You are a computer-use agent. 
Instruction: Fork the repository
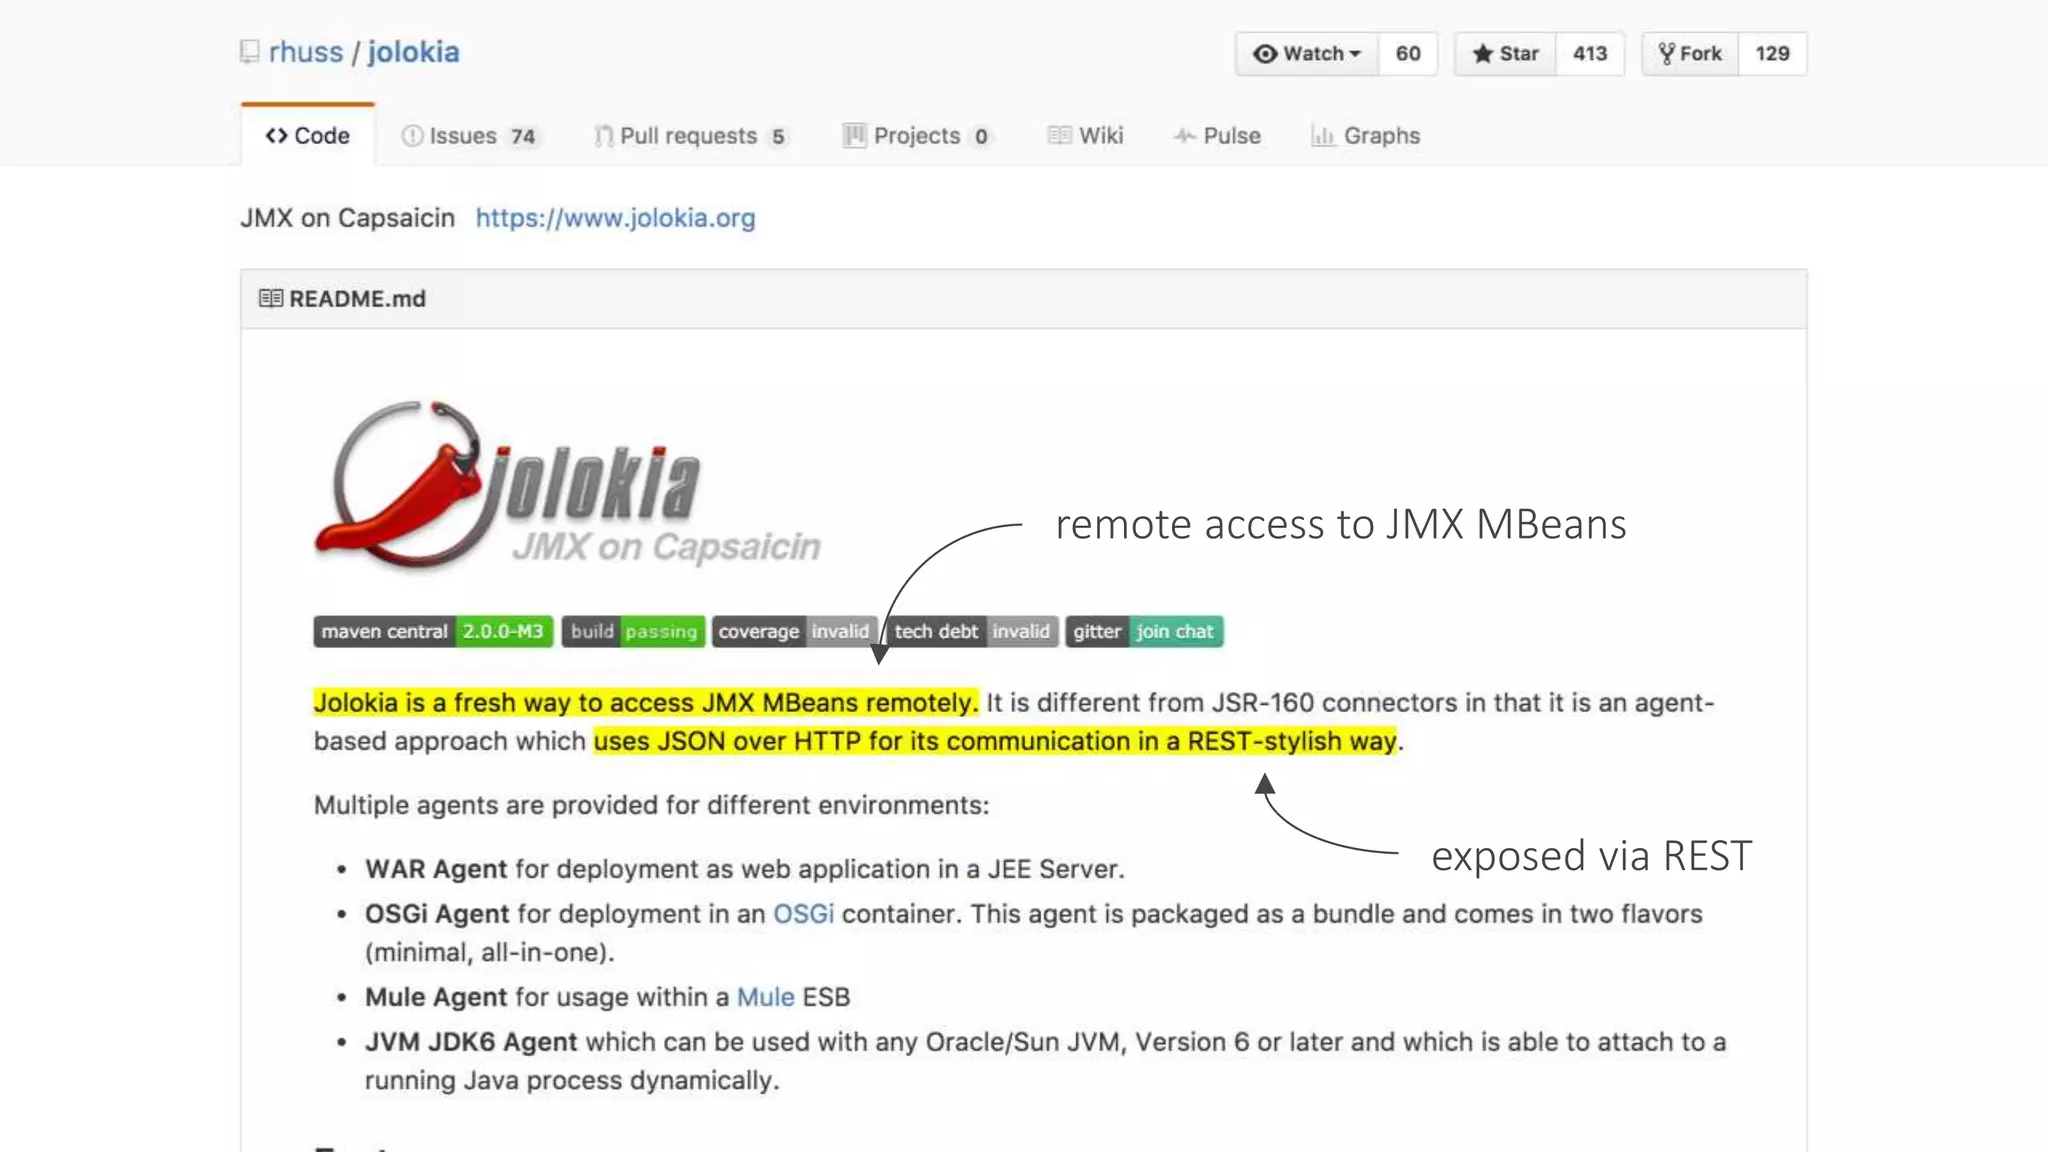tap(1690, 54)
